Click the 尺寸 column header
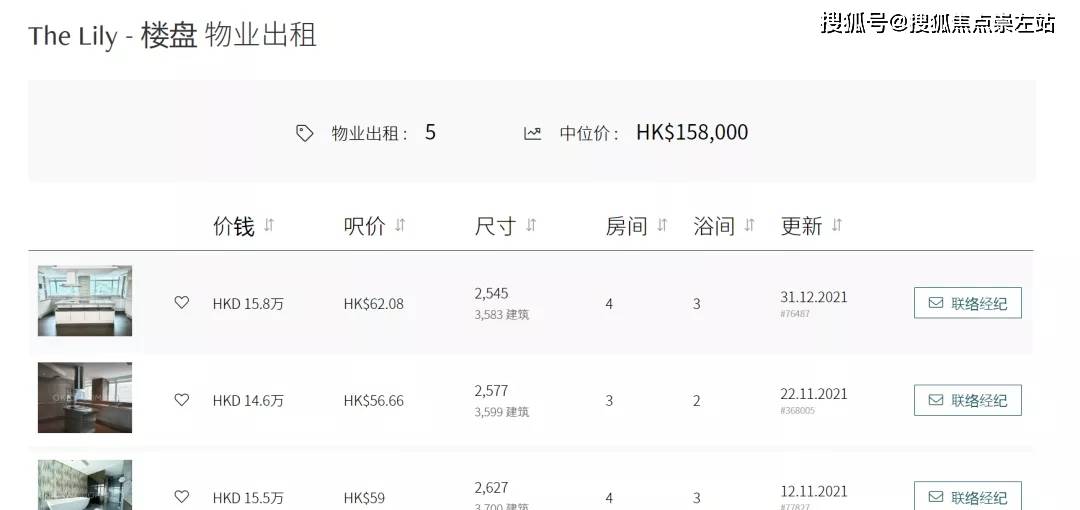The image size is (1080, 510). (495, 226)
